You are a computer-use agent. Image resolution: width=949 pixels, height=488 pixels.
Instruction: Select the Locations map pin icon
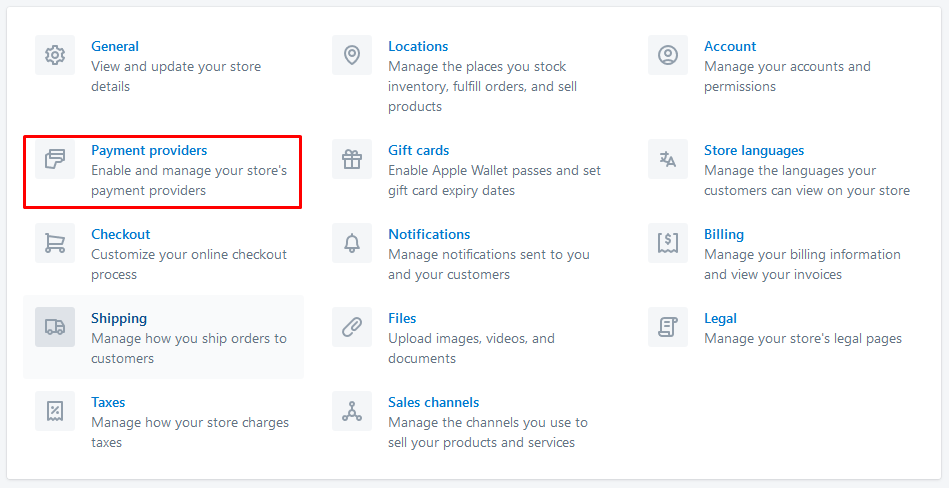coord(352,55)
